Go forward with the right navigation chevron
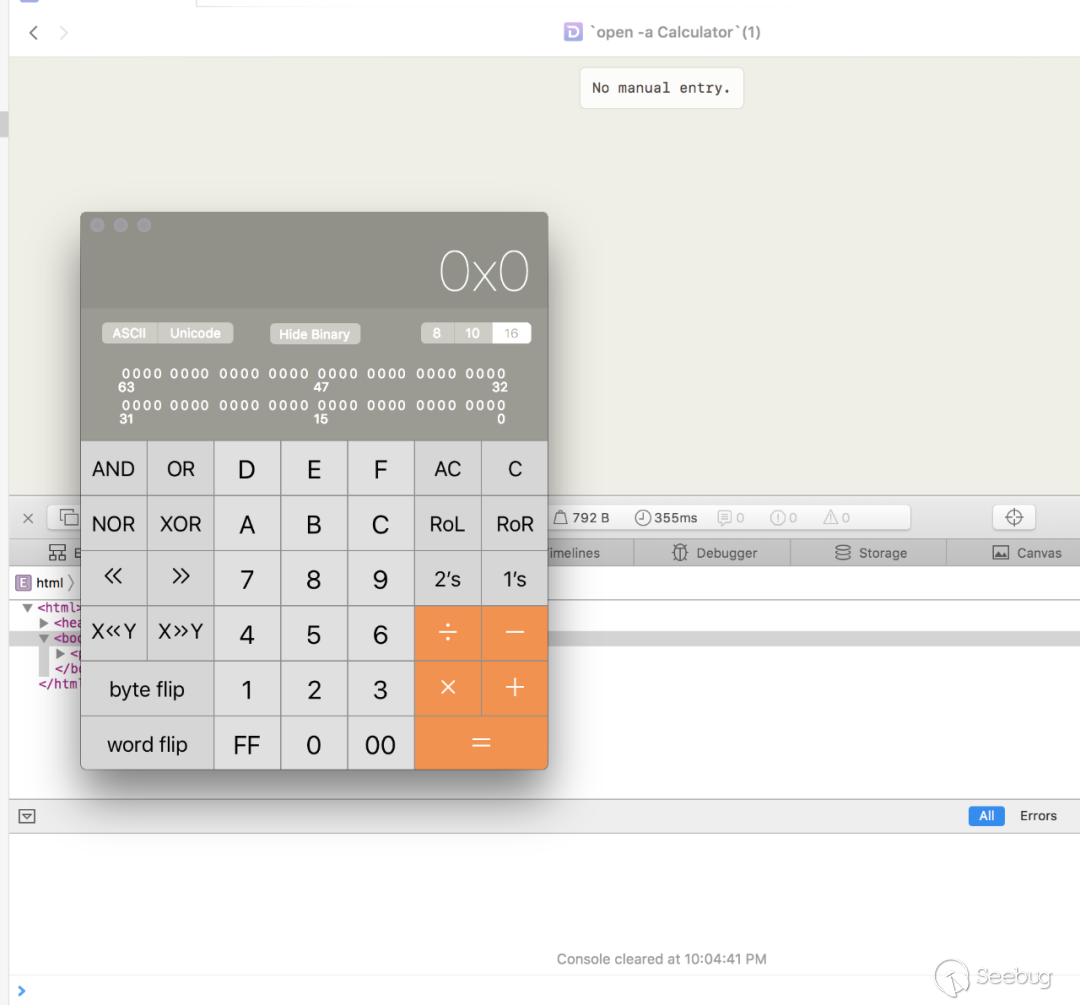The width and height of the screenshot is (1080, 1005). click(x=63, y=32)
